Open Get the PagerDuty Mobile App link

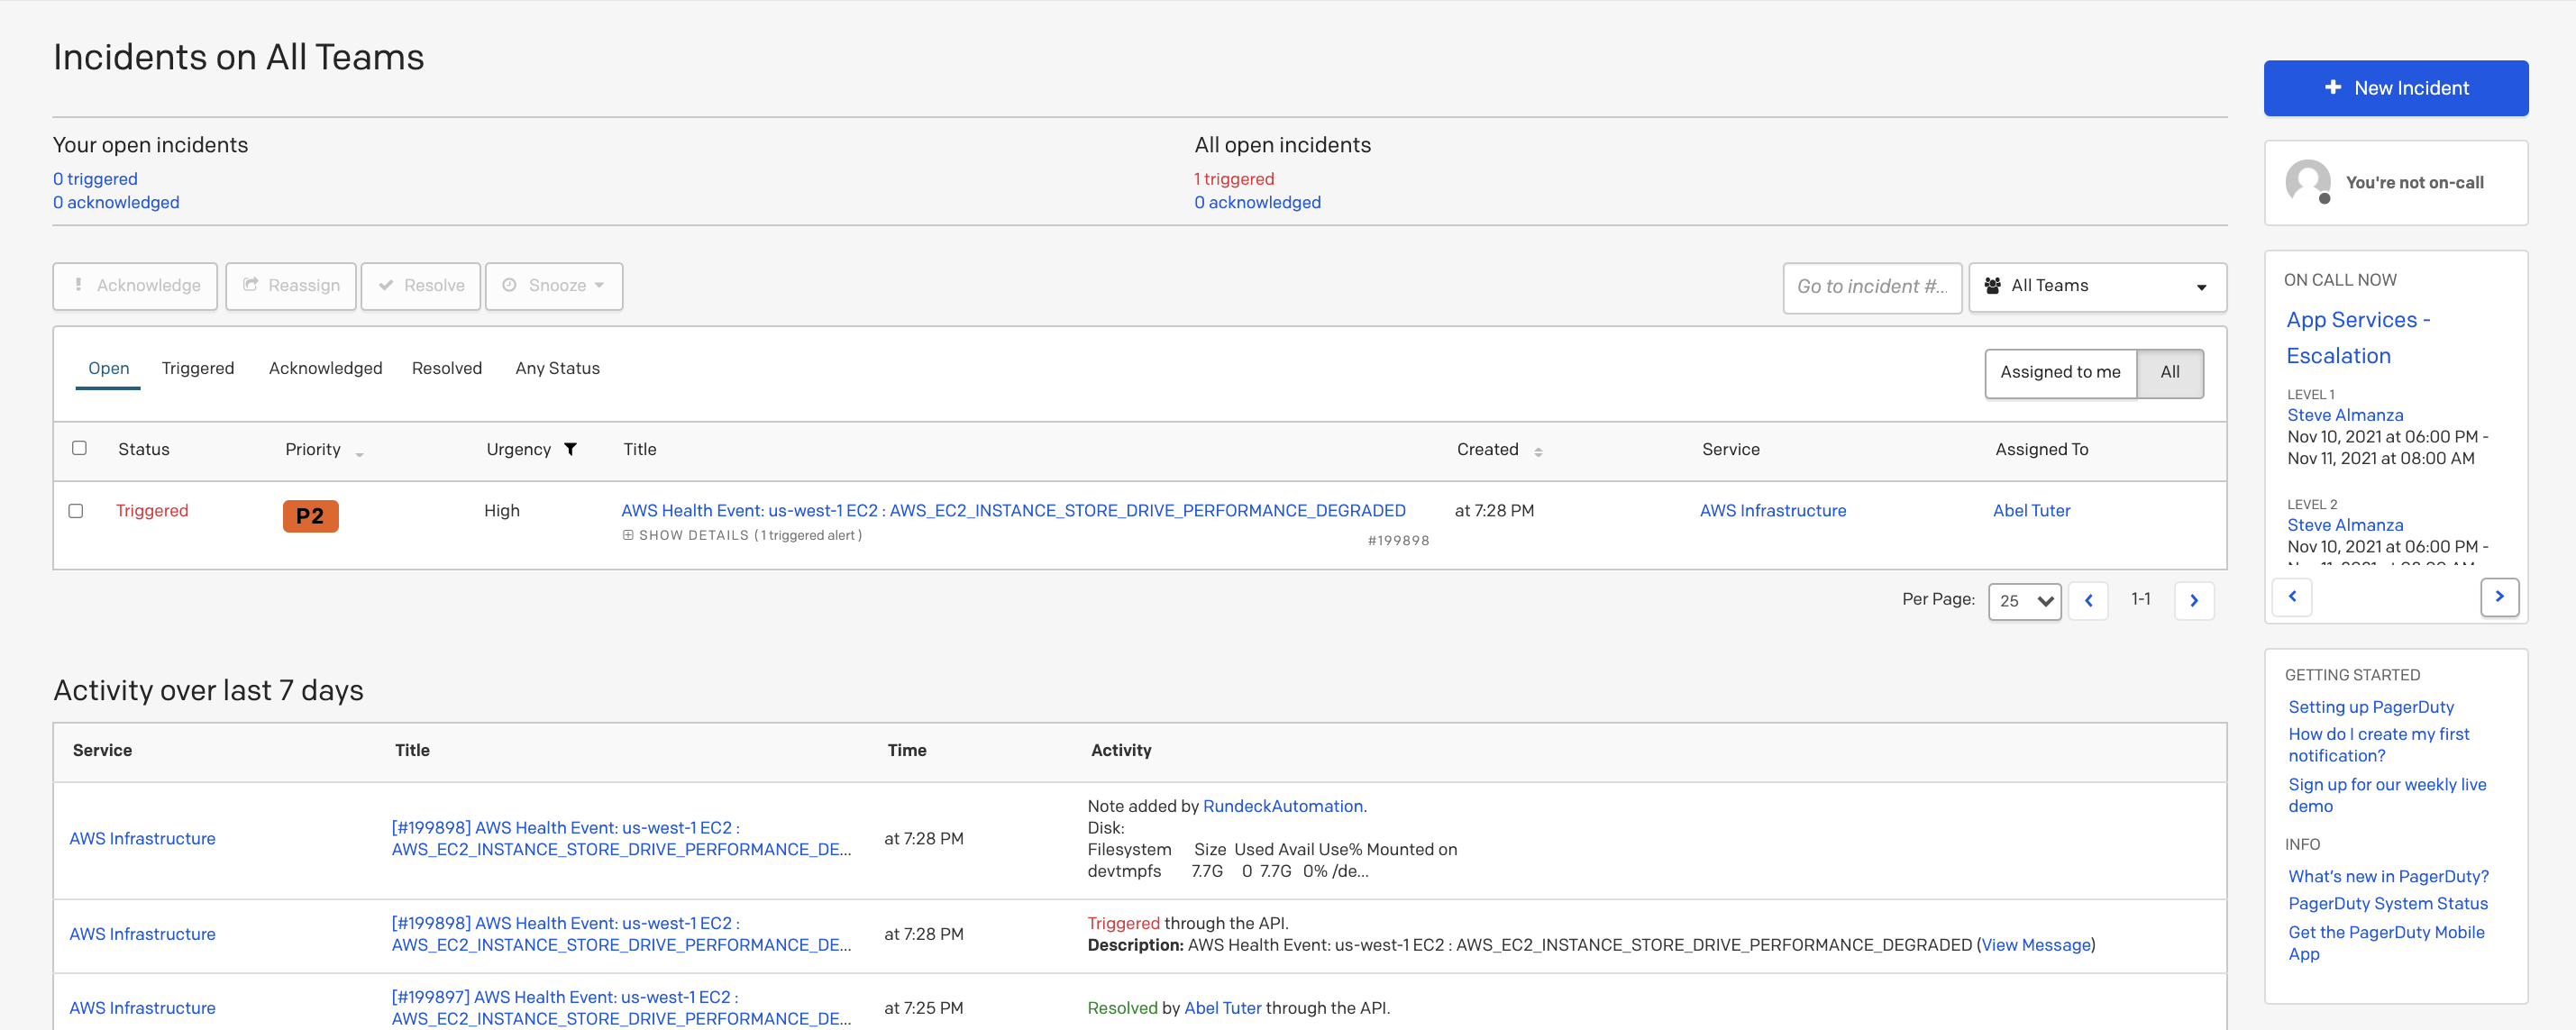2386,943
